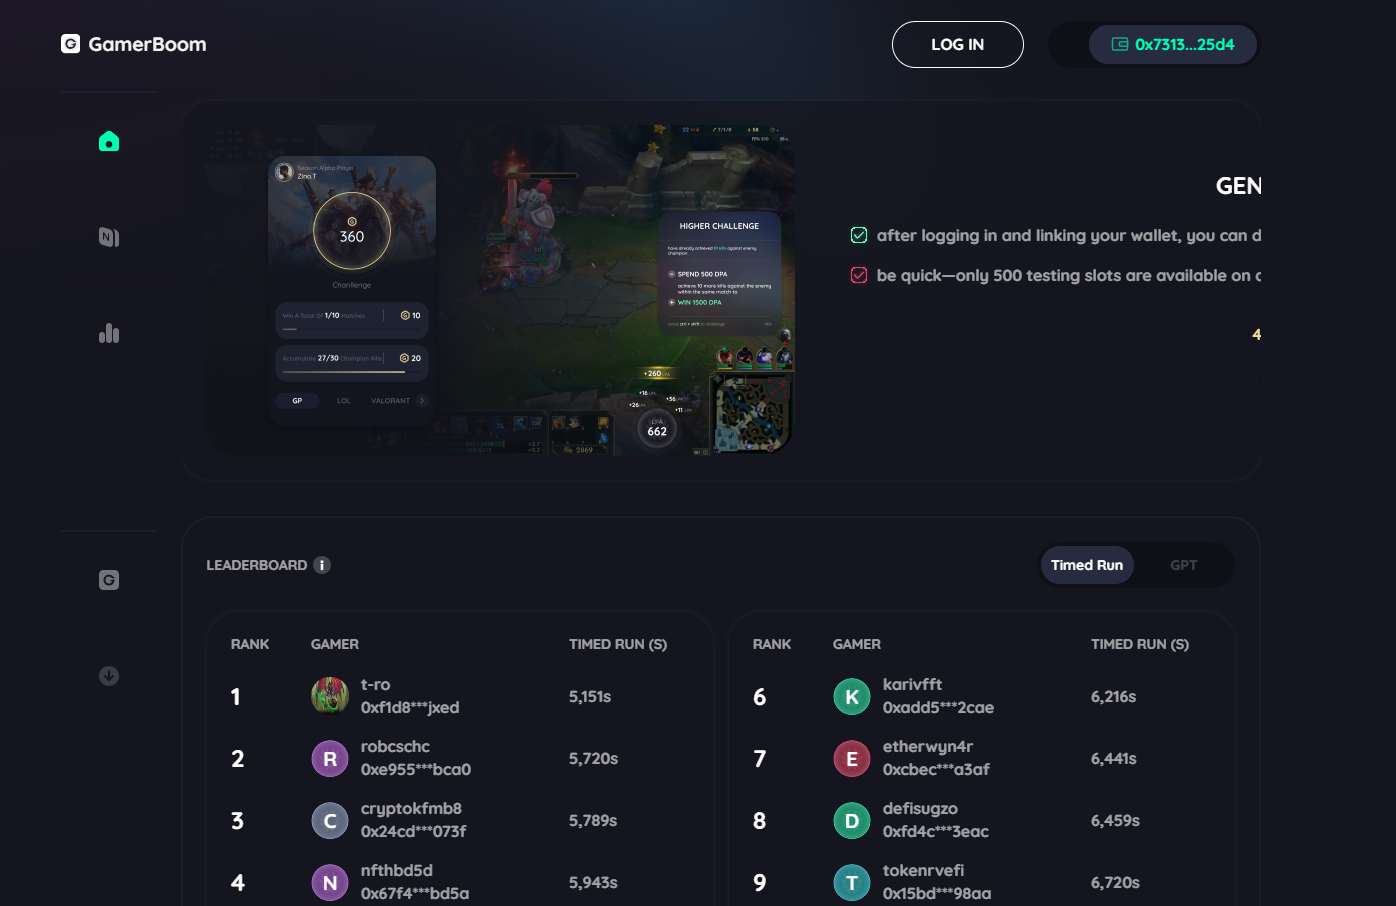Toggle the green wallet linking checkbox
This screenshot has height=906, width=1396.
pos(859,235)
